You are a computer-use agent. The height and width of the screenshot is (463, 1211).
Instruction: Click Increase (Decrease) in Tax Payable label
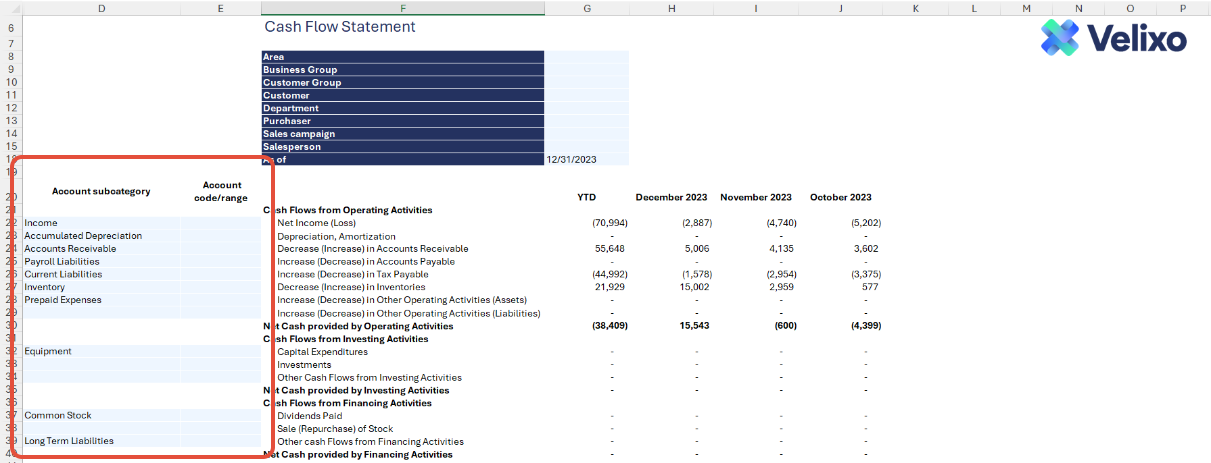[352, 274]
